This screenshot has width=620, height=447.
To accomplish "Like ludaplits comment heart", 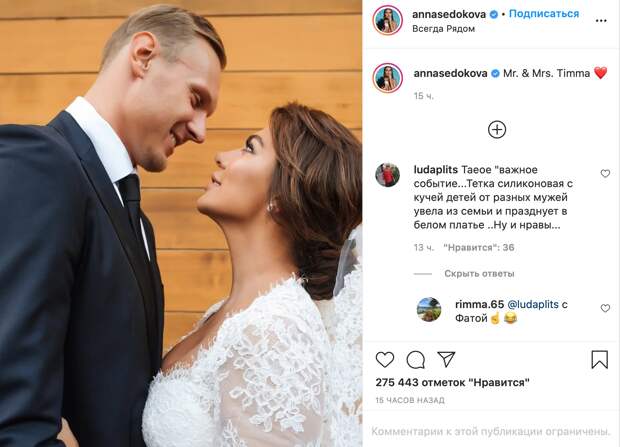I will (x=605, y=173).
